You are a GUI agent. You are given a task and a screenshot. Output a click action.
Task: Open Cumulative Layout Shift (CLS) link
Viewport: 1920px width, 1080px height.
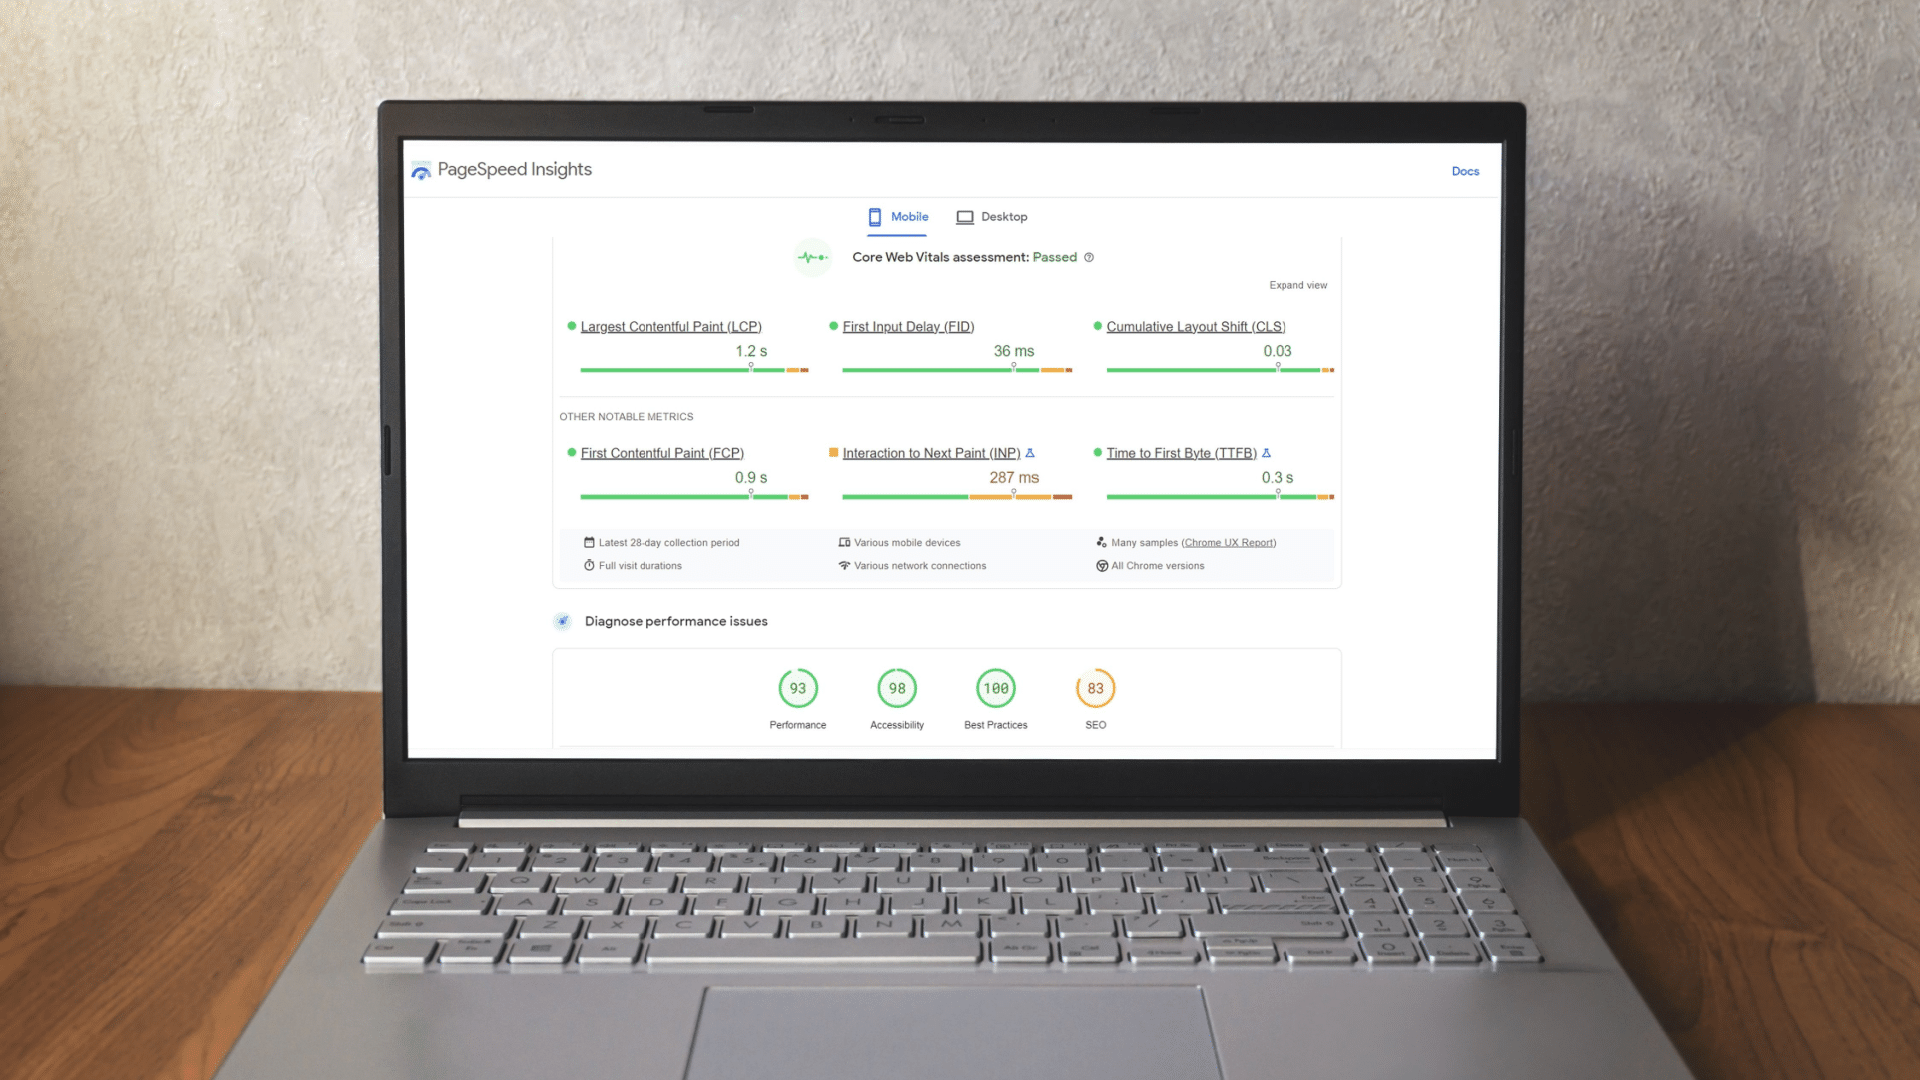coord(1196,327)
